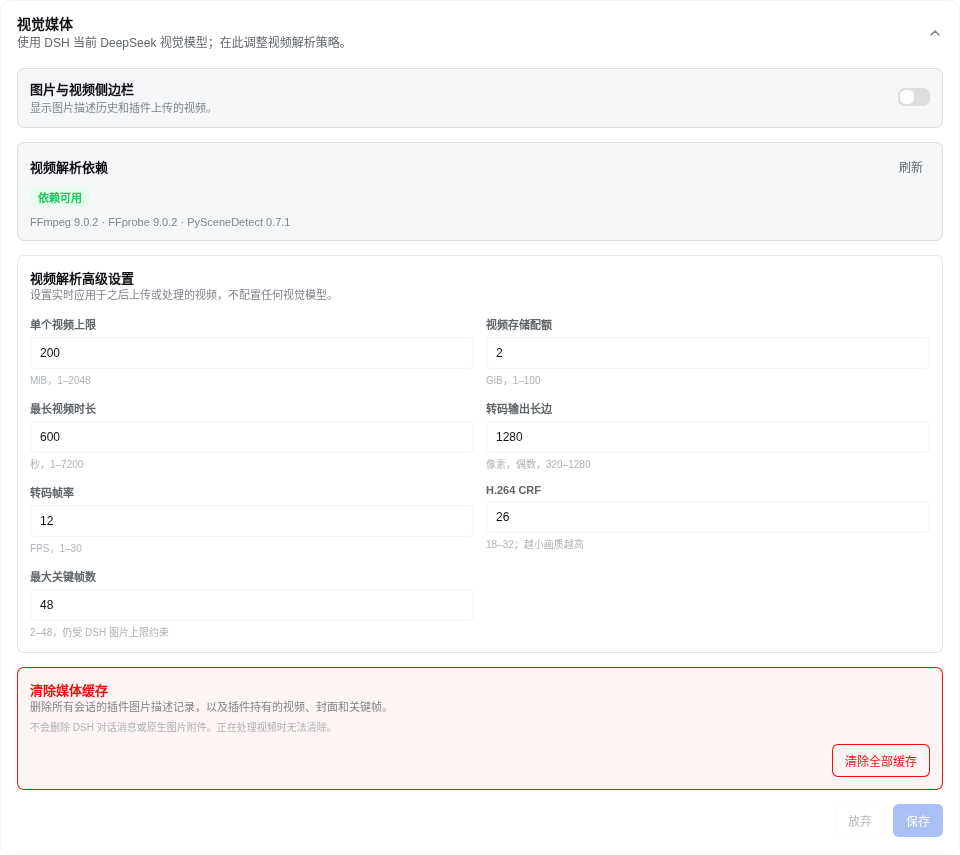Click the hint text MiB，1–2048
Viewport: 960px width, 855px height.
coord(60,380)
